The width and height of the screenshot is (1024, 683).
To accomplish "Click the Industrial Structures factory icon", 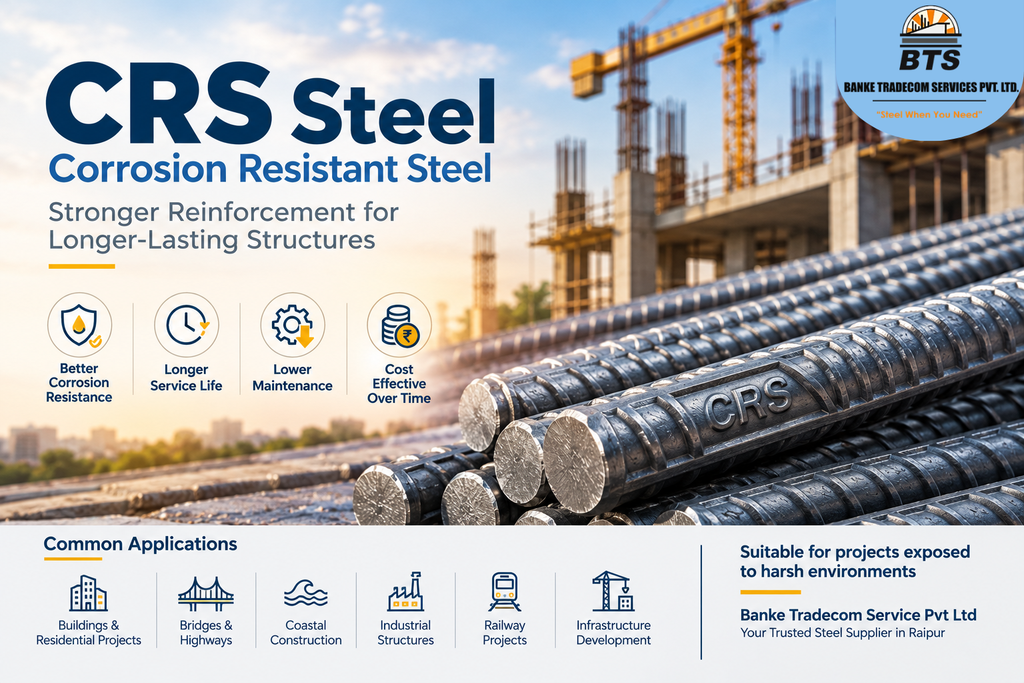I will point(406,592).
